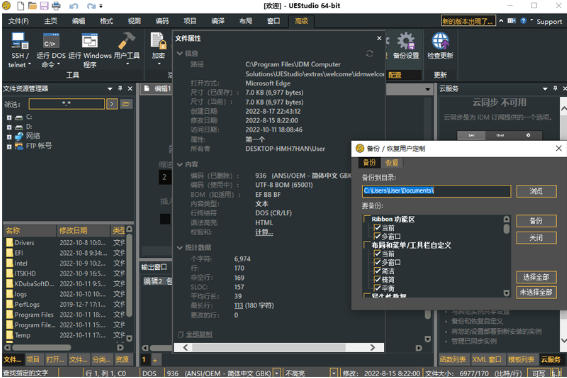This screenshot has width=567, height=378.
Task: Open the SSH / telnet tool
Action: tap(19, 50)
